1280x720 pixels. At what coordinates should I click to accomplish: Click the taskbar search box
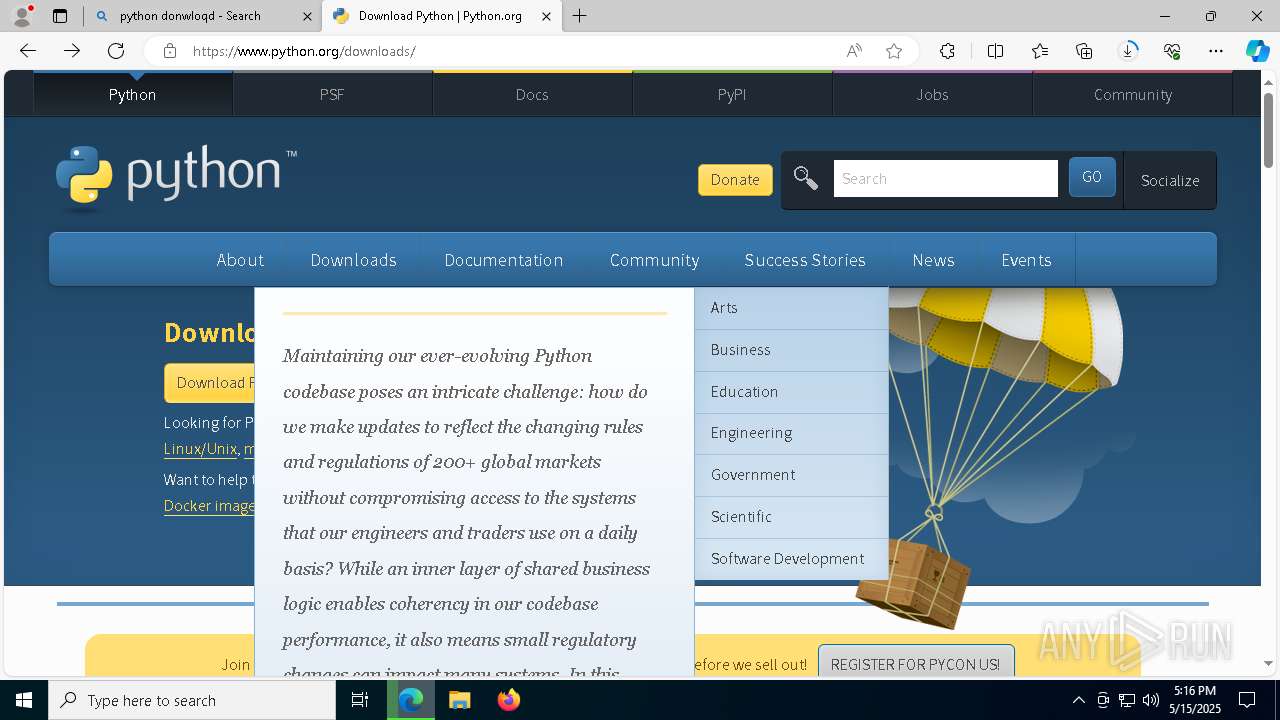click(x=192, y=700)
